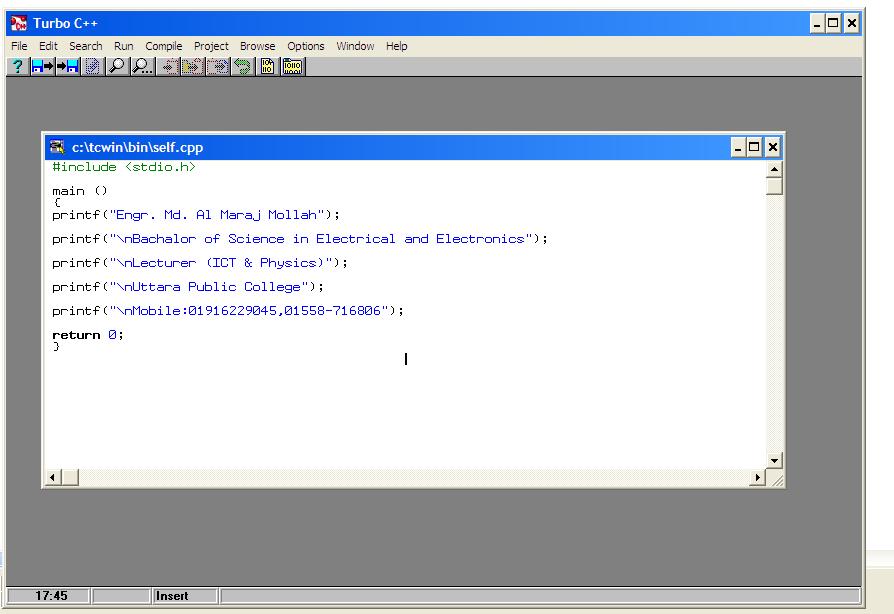
Task: Click the Search magnifier toolbar icon
Action: [x=117, y=67]
